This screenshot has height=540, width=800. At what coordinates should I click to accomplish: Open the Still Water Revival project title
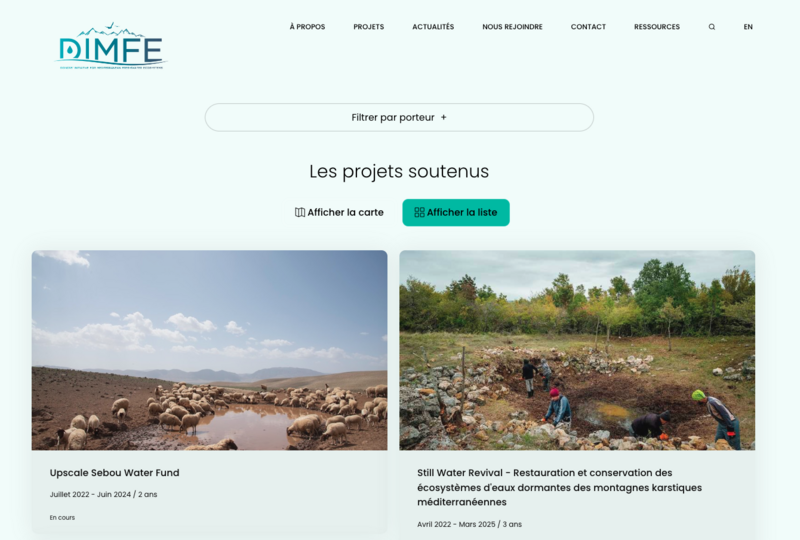click(559, 487)
